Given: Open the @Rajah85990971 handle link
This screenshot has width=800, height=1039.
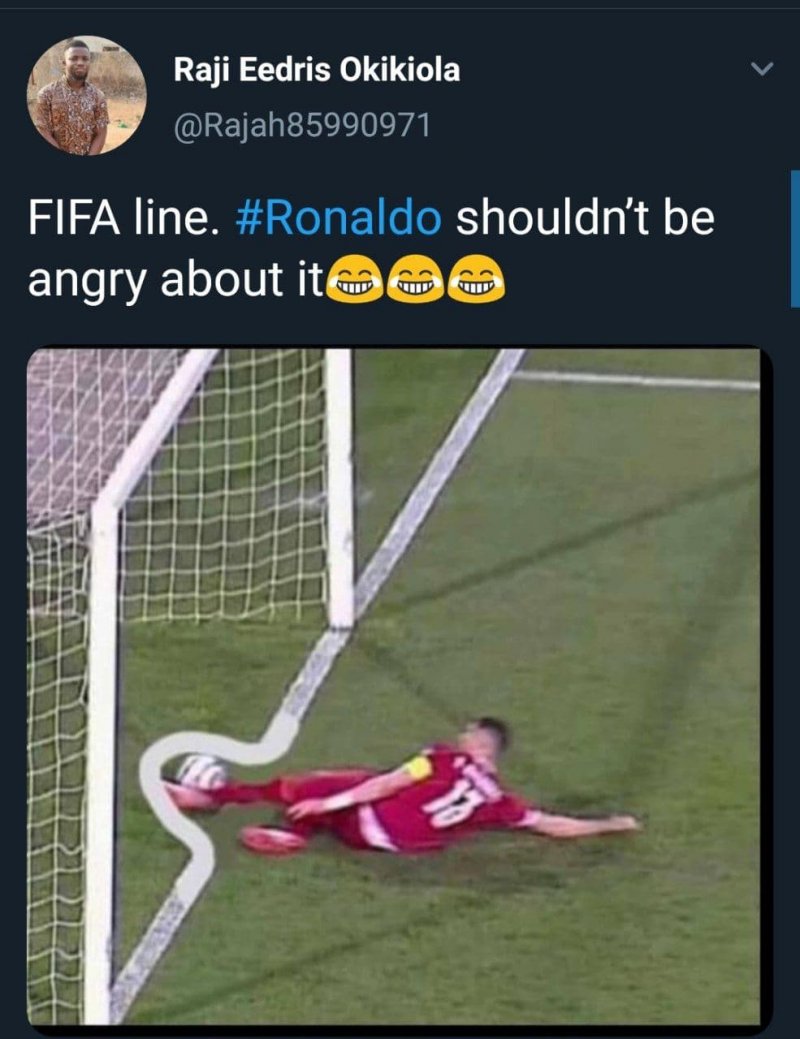Looking at the screenshot, I should (x=302, y=125).
